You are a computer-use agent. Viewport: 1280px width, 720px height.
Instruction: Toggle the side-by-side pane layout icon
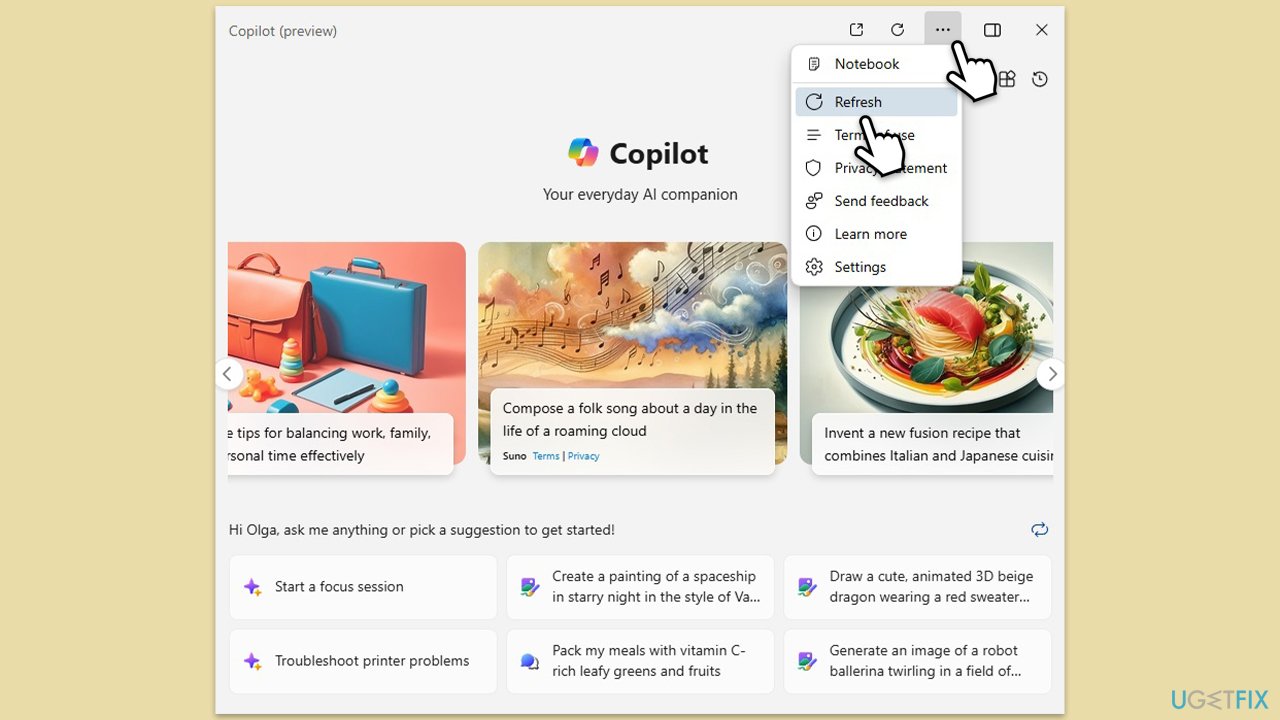pos(992,30)
